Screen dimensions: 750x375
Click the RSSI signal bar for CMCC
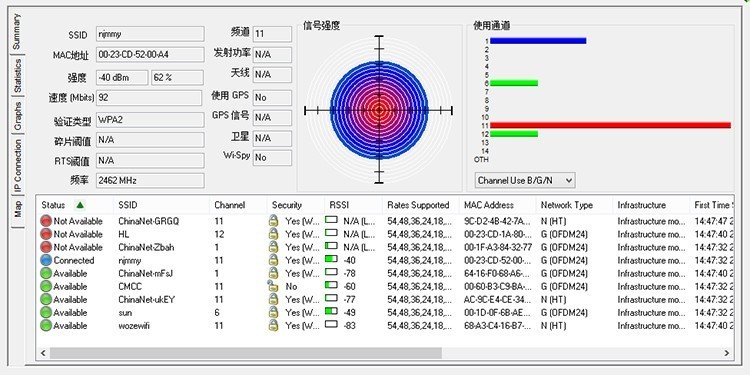click(x=331, y=285)
